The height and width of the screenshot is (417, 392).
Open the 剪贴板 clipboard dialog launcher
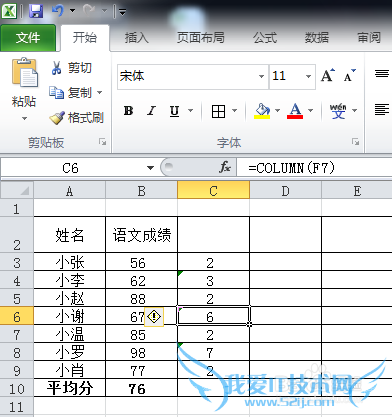103,142
